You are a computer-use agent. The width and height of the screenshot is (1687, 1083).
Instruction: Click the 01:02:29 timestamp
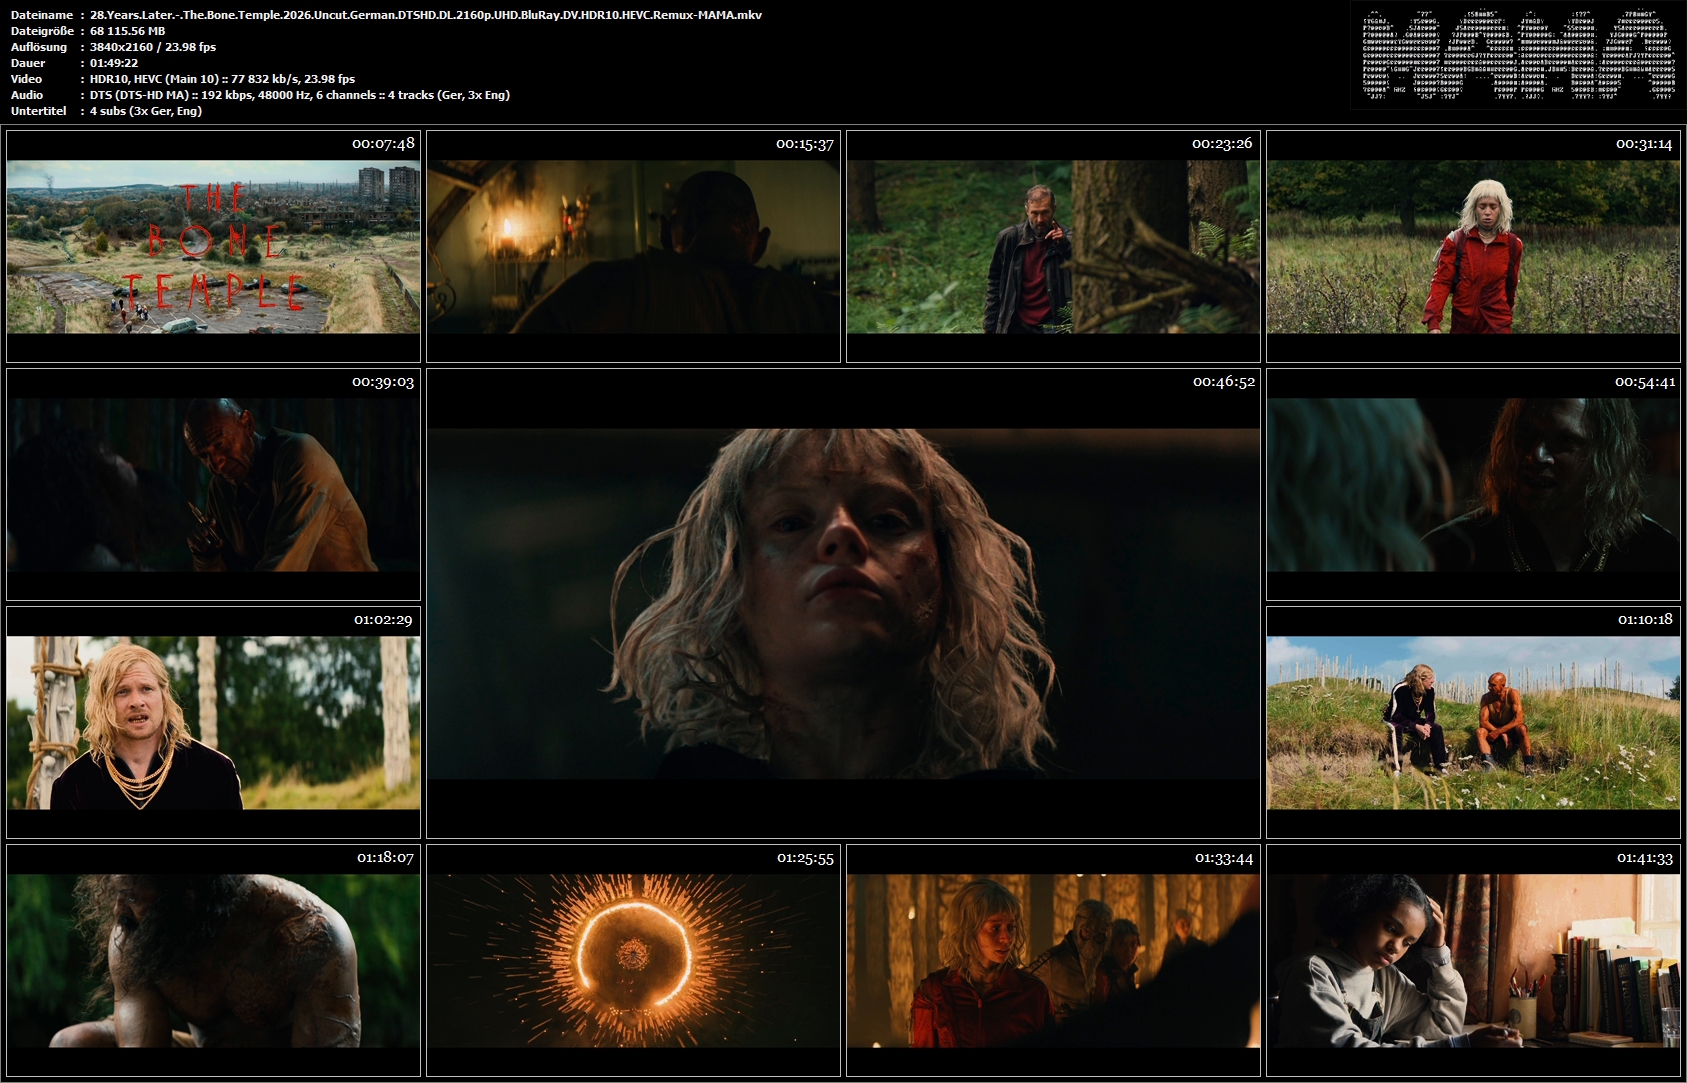tap(383, 620)
